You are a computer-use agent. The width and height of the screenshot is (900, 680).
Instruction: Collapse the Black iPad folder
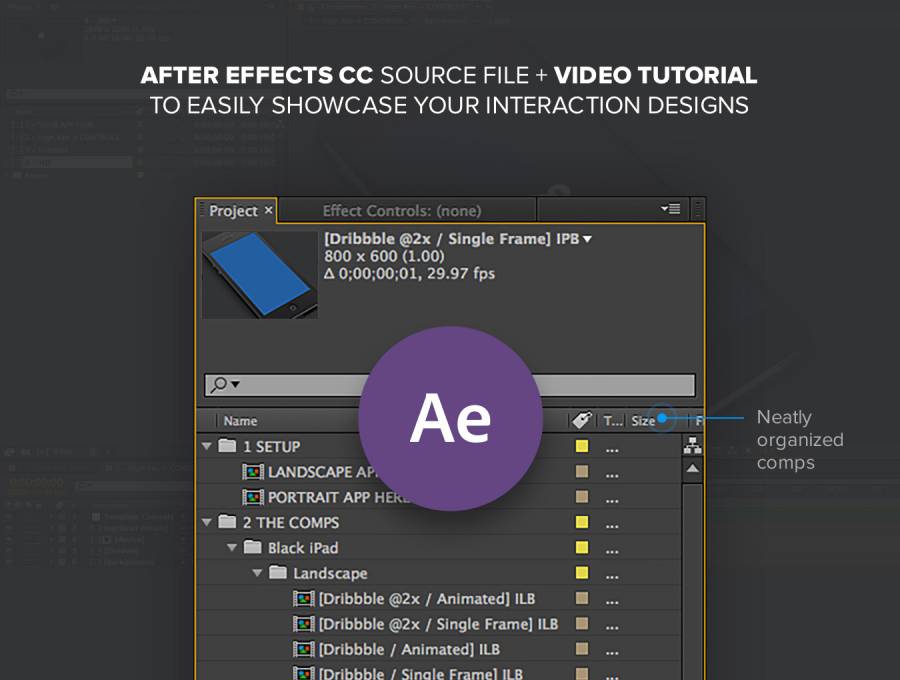232,548
